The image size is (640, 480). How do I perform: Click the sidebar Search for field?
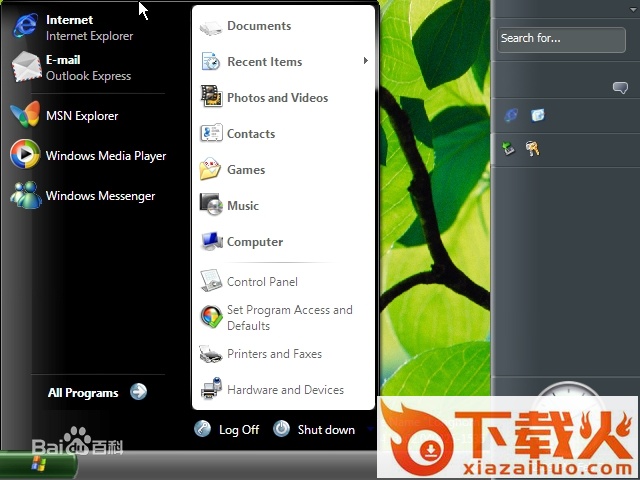(561, 39)
